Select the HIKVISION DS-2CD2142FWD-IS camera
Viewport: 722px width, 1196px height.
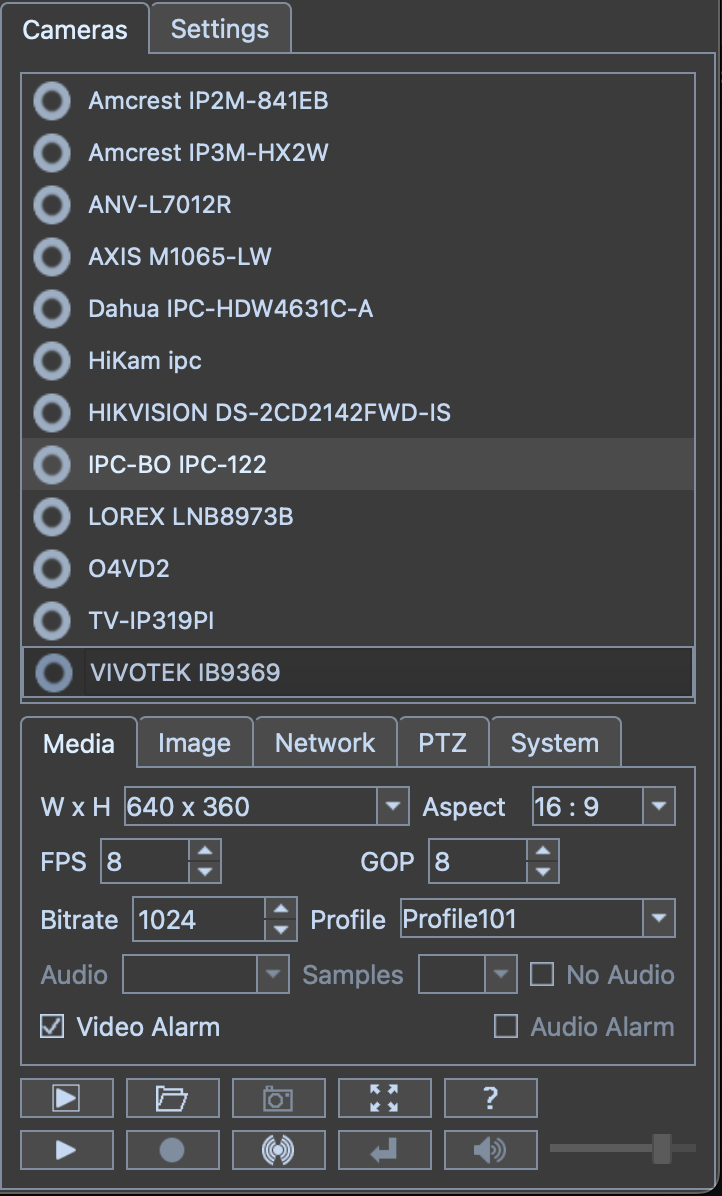269,412
